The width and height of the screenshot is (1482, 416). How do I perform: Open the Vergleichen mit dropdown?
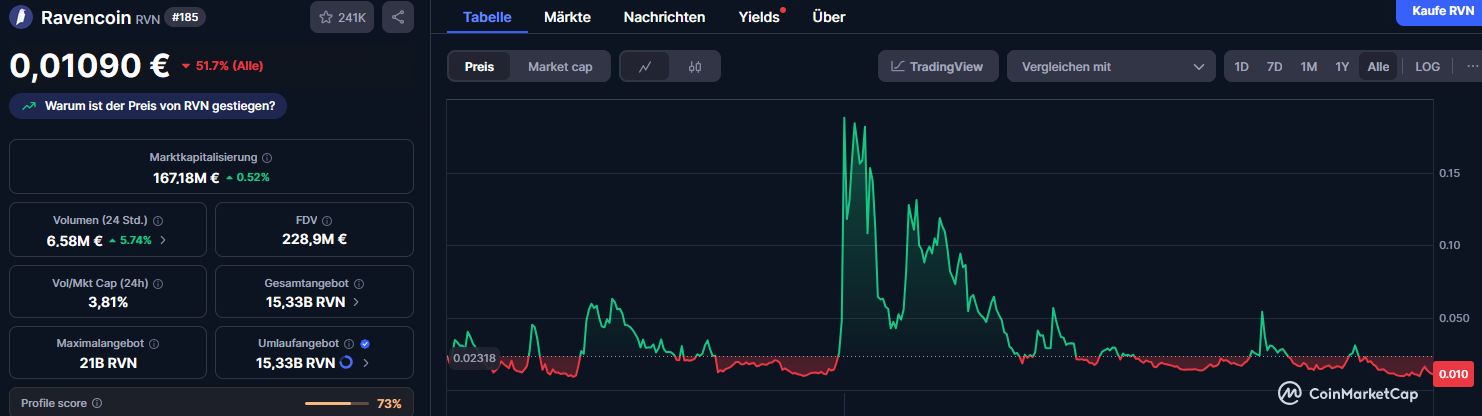coord(1111,67)
